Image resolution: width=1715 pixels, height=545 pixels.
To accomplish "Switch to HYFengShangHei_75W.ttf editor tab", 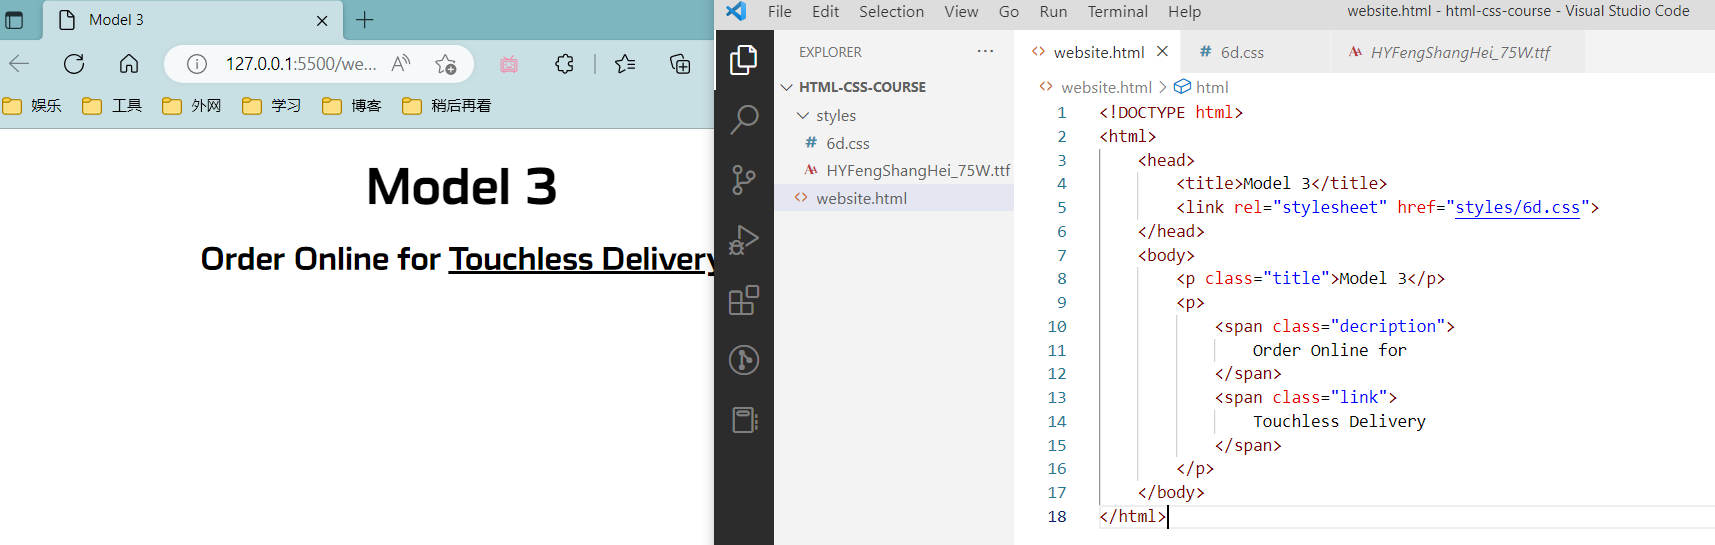I will 1460,52.
